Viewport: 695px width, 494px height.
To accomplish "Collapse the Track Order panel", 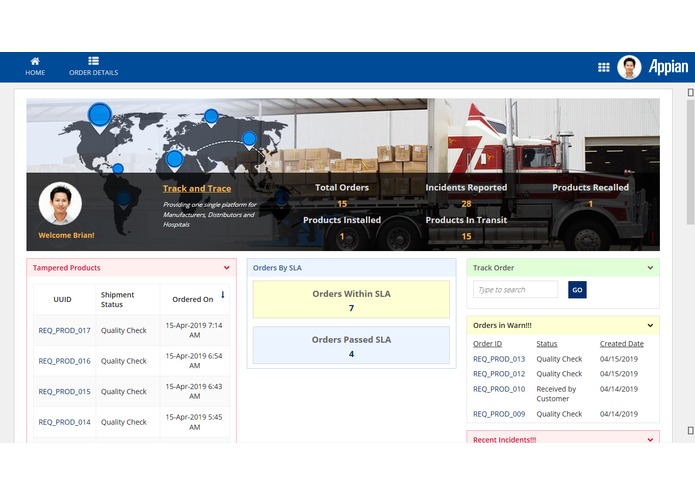I will (650, 268).
